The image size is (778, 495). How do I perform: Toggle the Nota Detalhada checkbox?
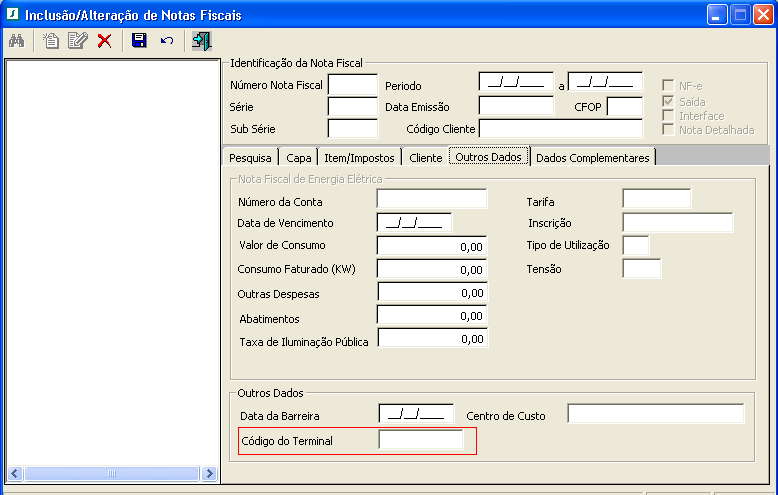(668, 130)
